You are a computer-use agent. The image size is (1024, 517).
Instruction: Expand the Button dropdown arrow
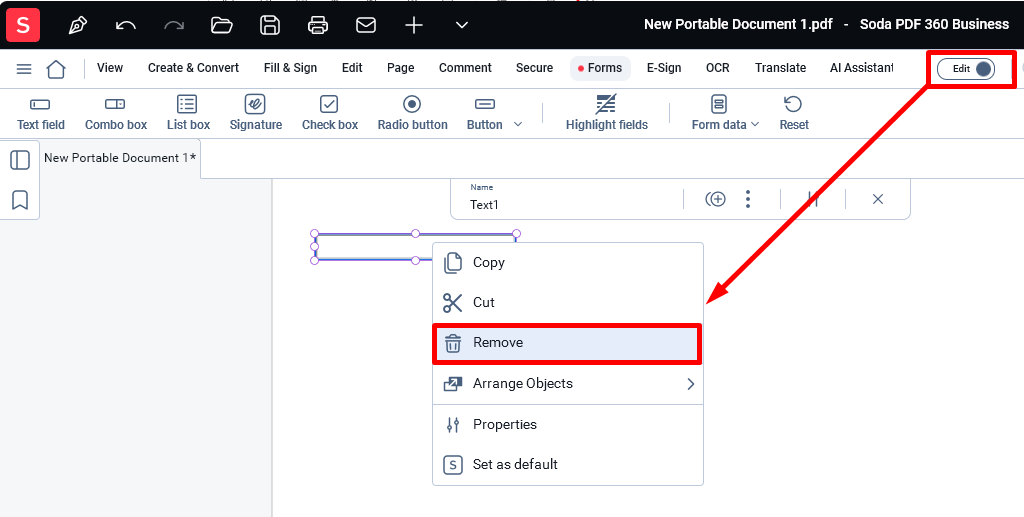(x=519, y=125)
